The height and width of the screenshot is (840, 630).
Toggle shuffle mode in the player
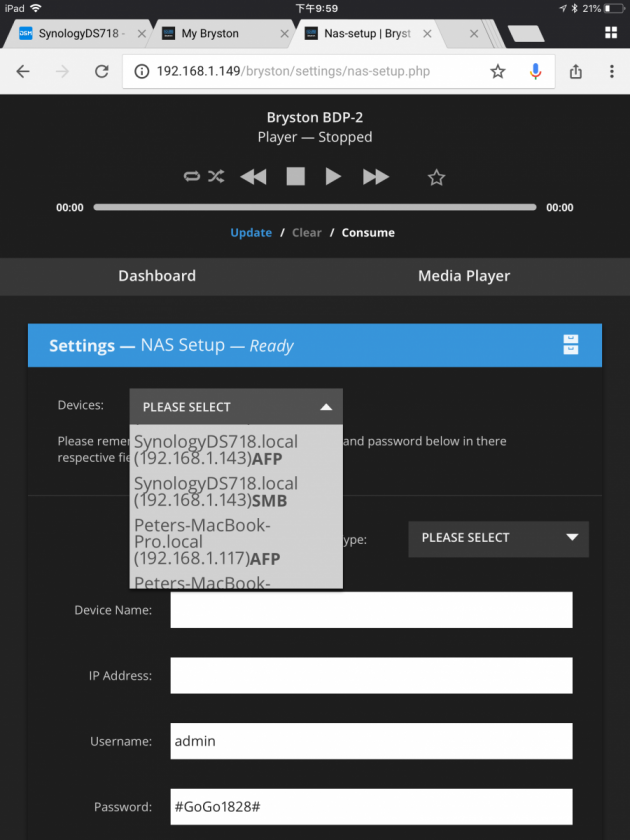click(x=216, y=176)
